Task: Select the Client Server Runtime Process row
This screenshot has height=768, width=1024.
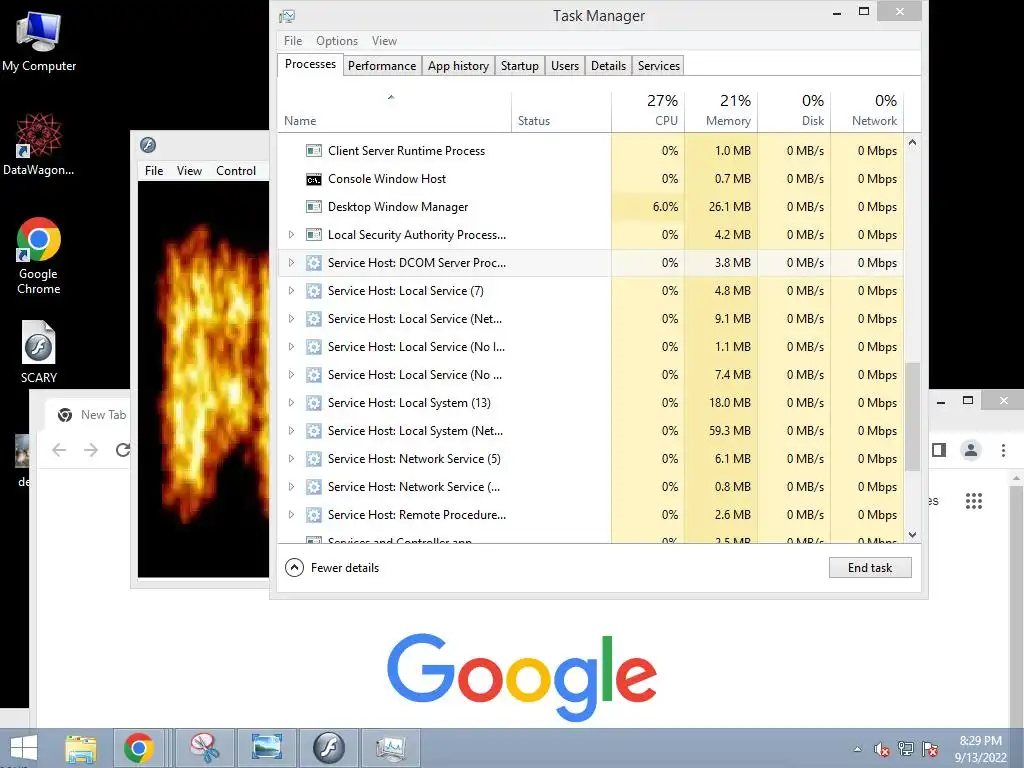Action: (x=590, y=151)
